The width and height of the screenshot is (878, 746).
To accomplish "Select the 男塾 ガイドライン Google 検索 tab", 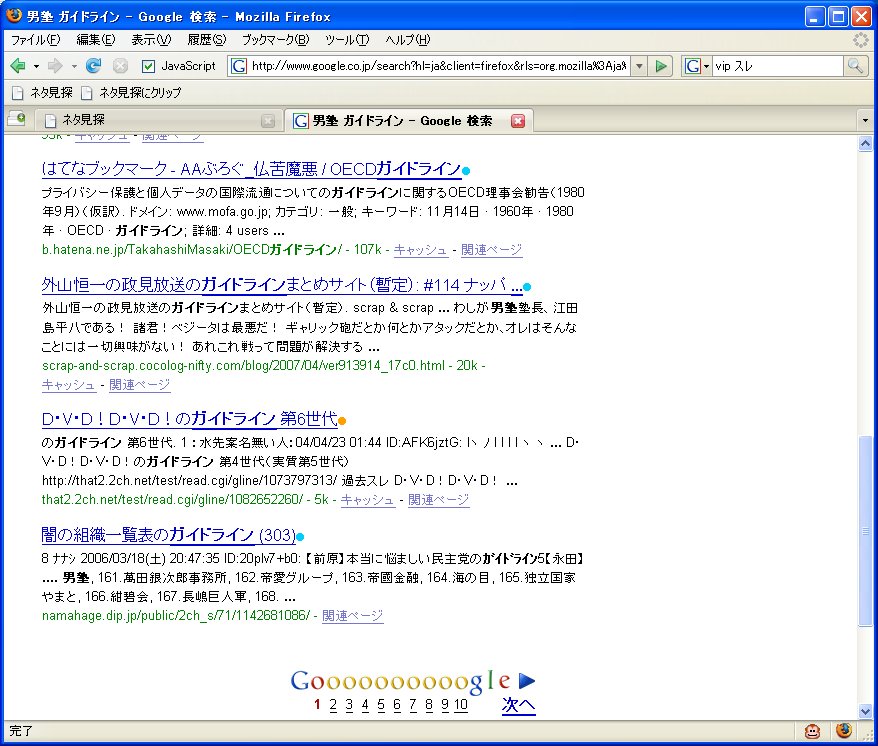I will click(x=409, y=120).
